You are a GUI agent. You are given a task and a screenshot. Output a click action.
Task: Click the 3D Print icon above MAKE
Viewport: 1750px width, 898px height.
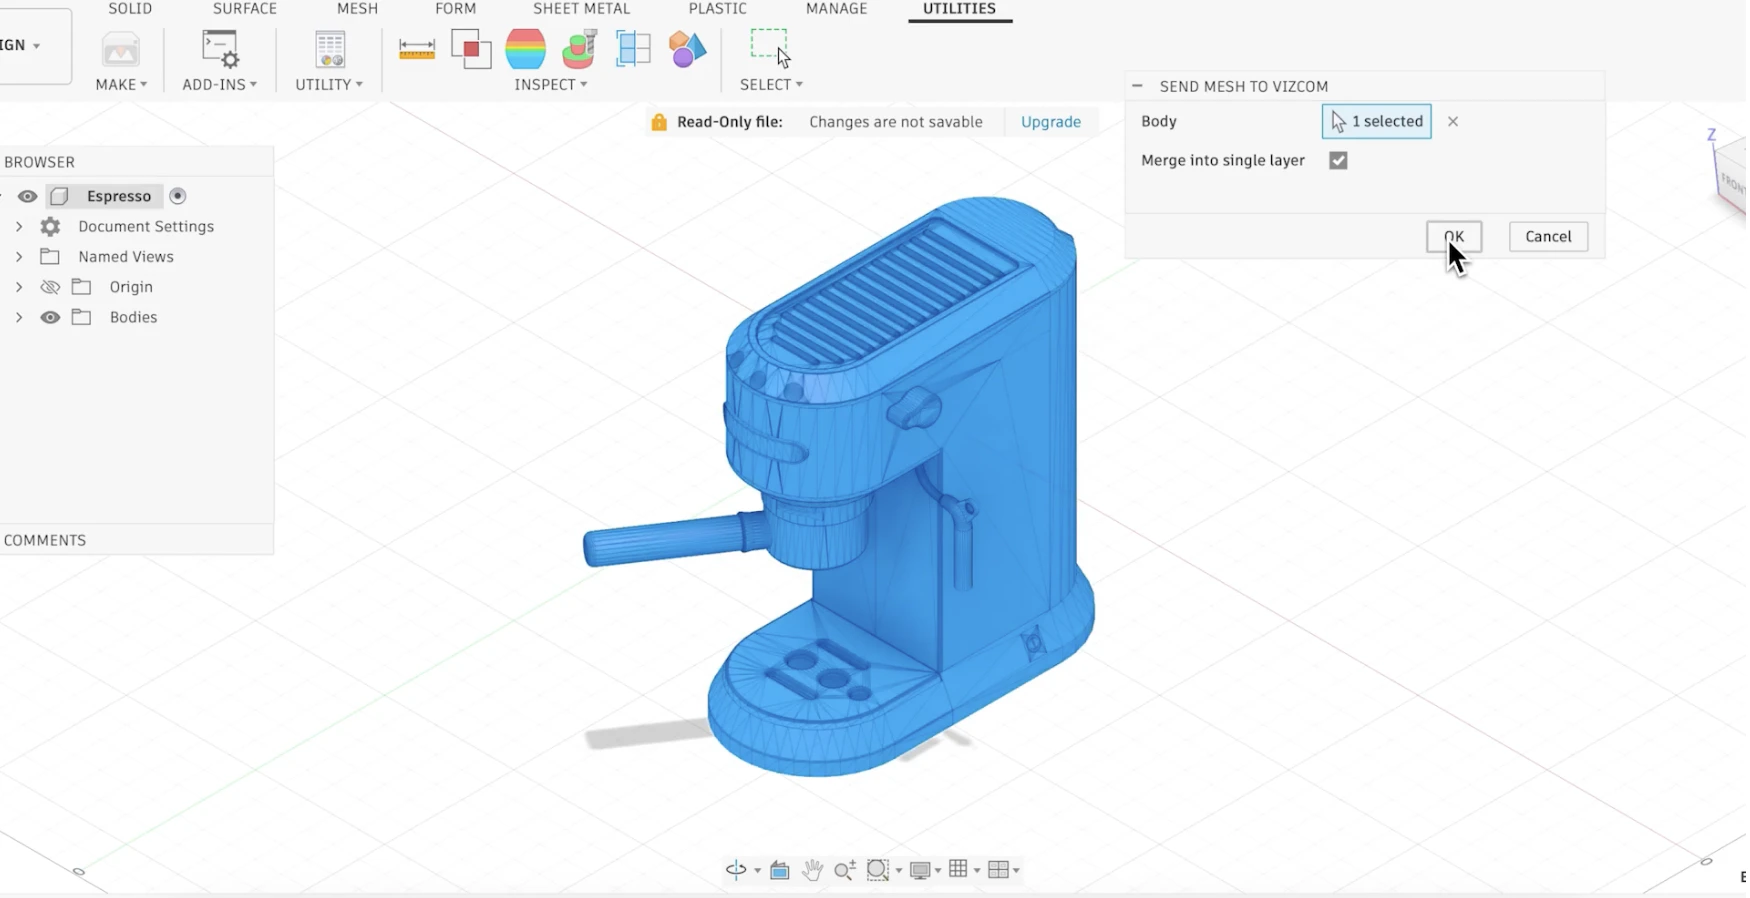(x=121, y=50)
